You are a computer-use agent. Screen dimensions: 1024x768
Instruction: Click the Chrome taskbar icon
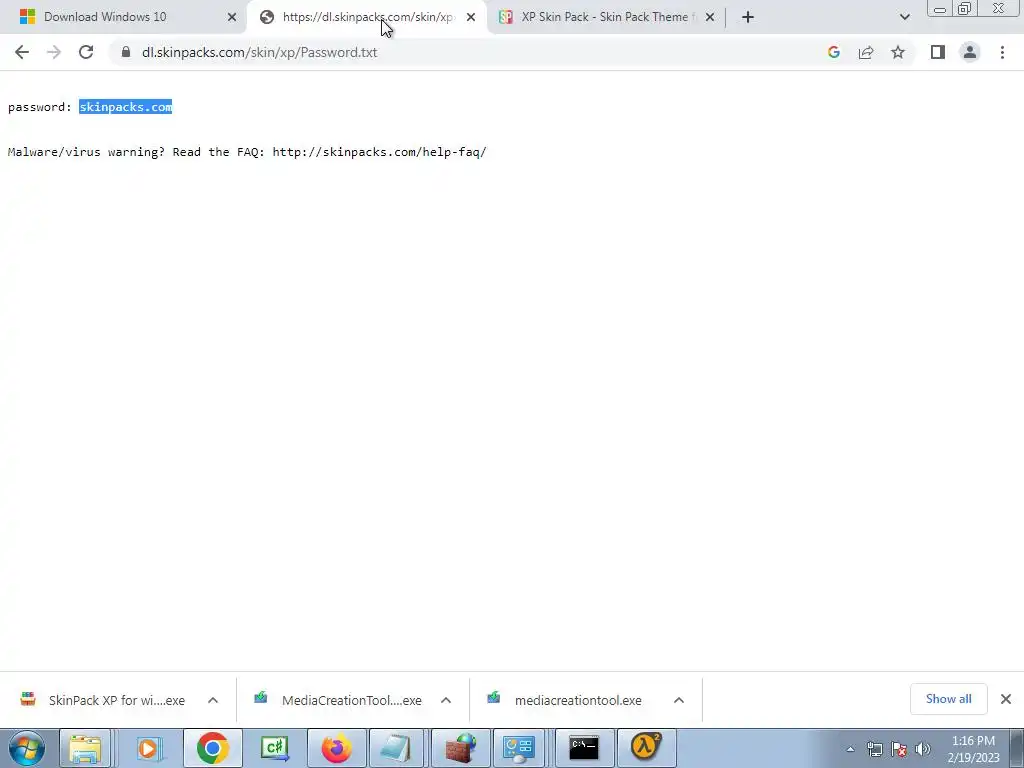(212, 748)
